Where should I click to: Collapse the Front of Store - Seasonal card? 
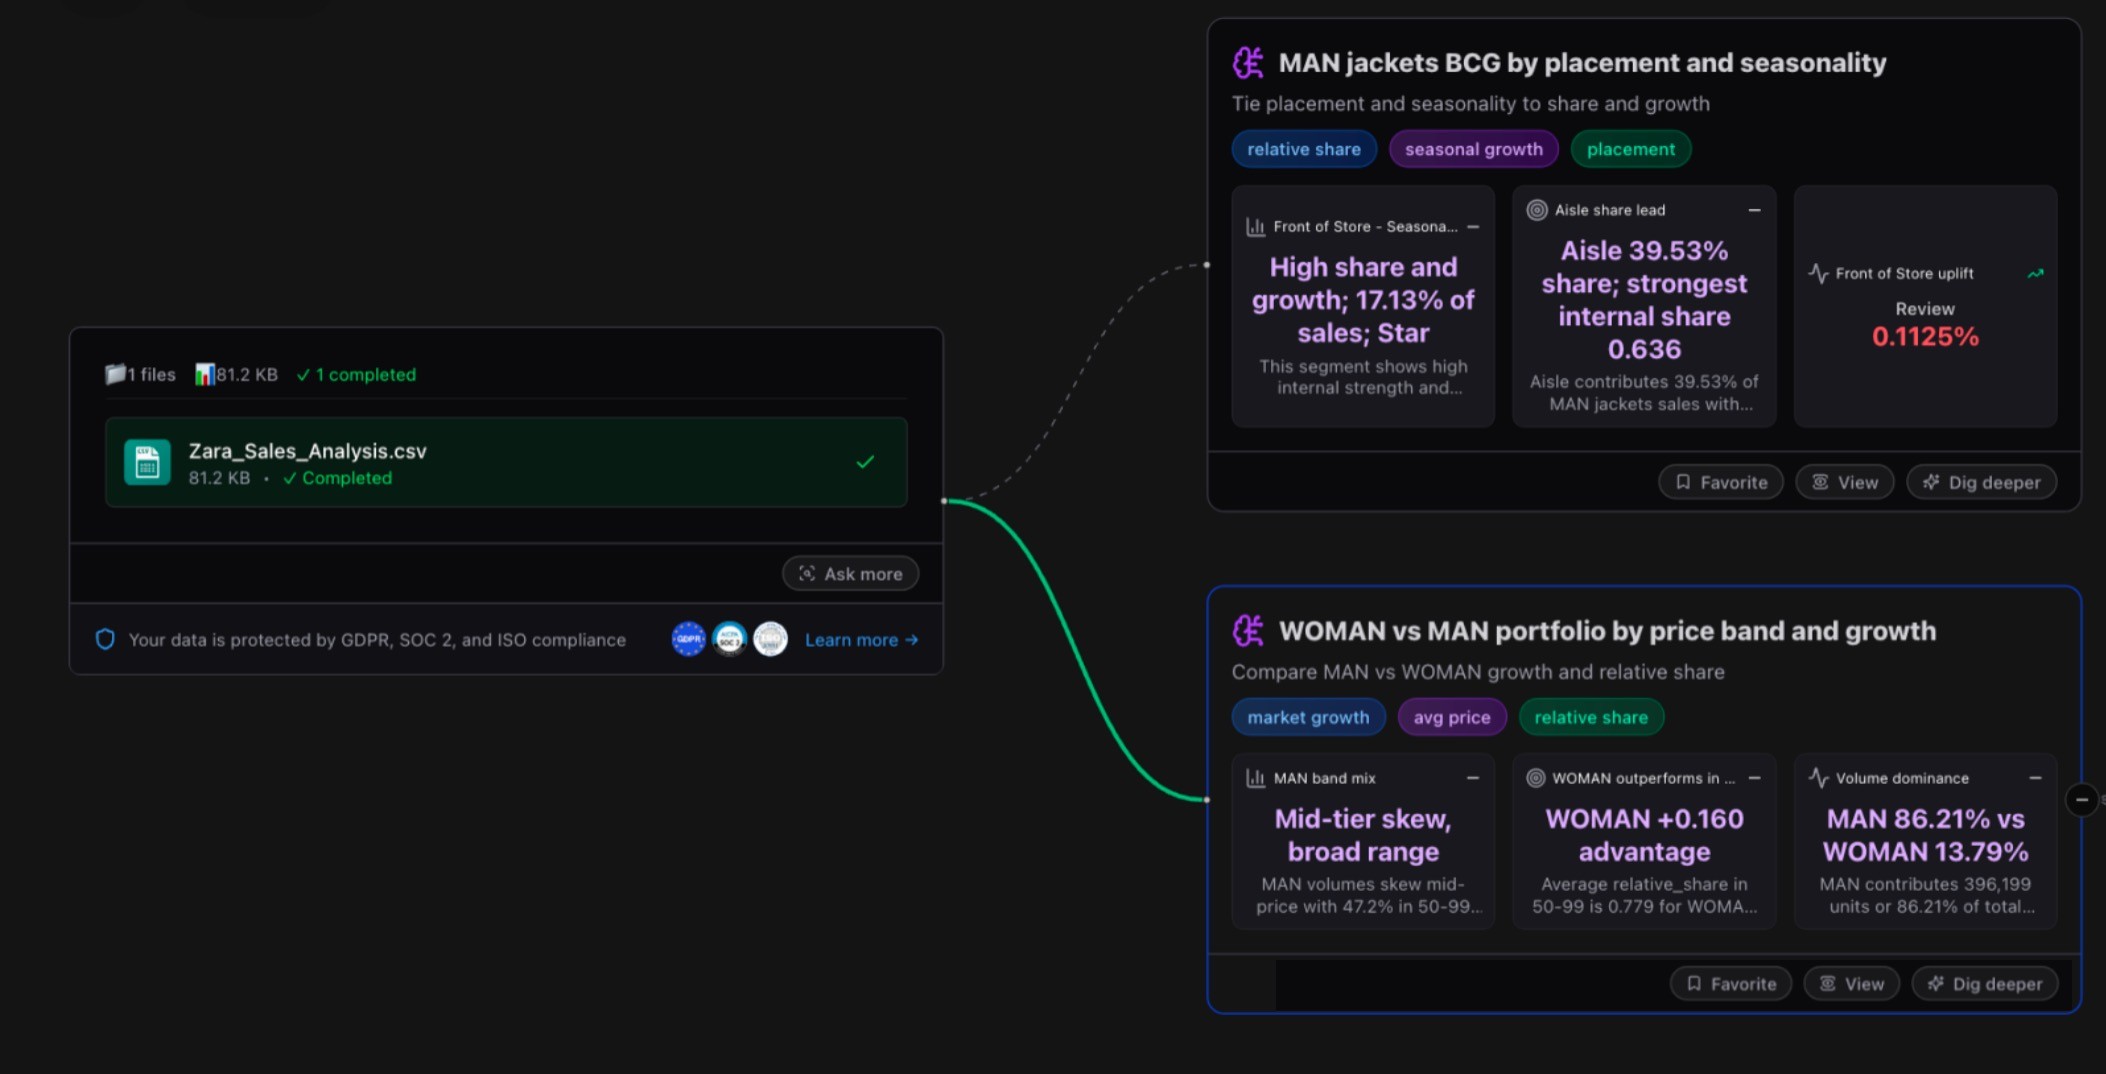1473,227
